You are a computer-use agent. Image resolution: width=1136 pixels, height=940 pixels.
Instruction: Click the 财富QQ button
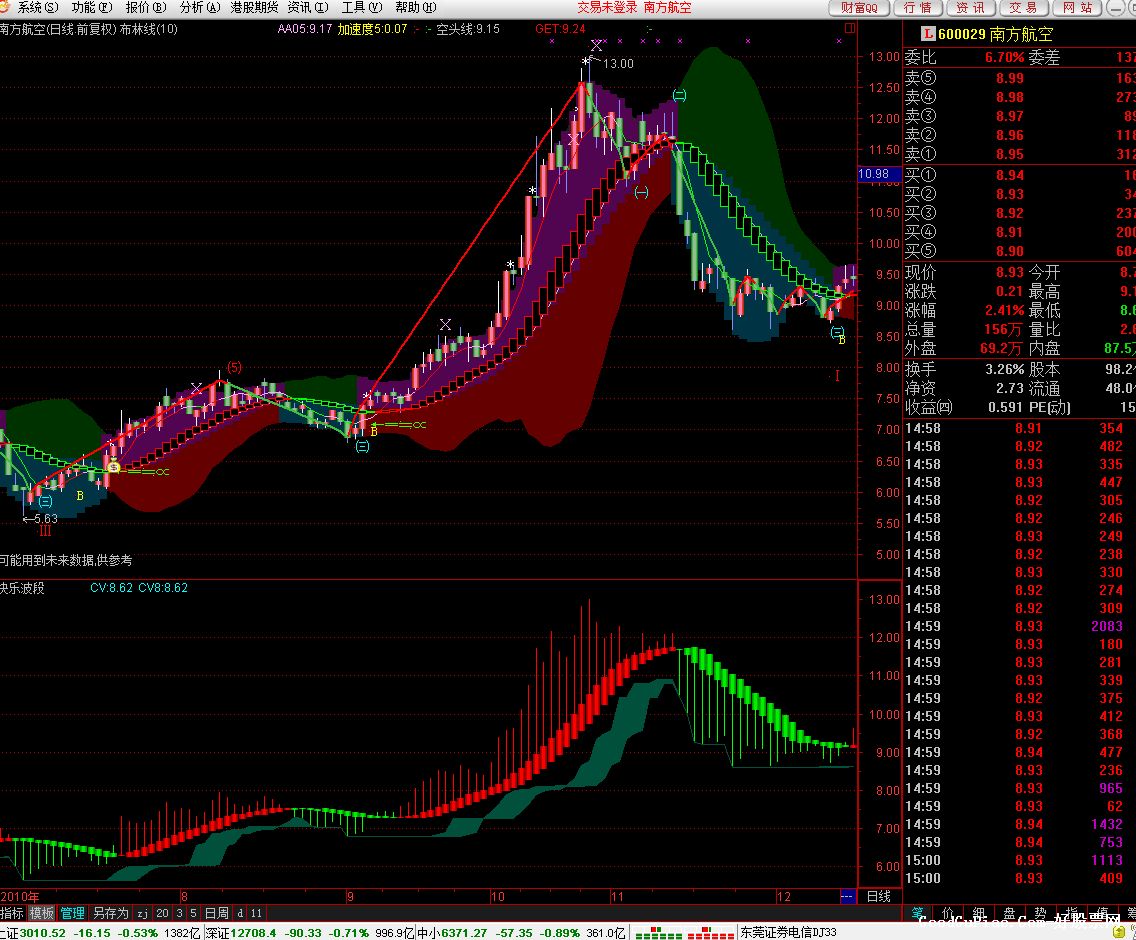coord(859,8)
